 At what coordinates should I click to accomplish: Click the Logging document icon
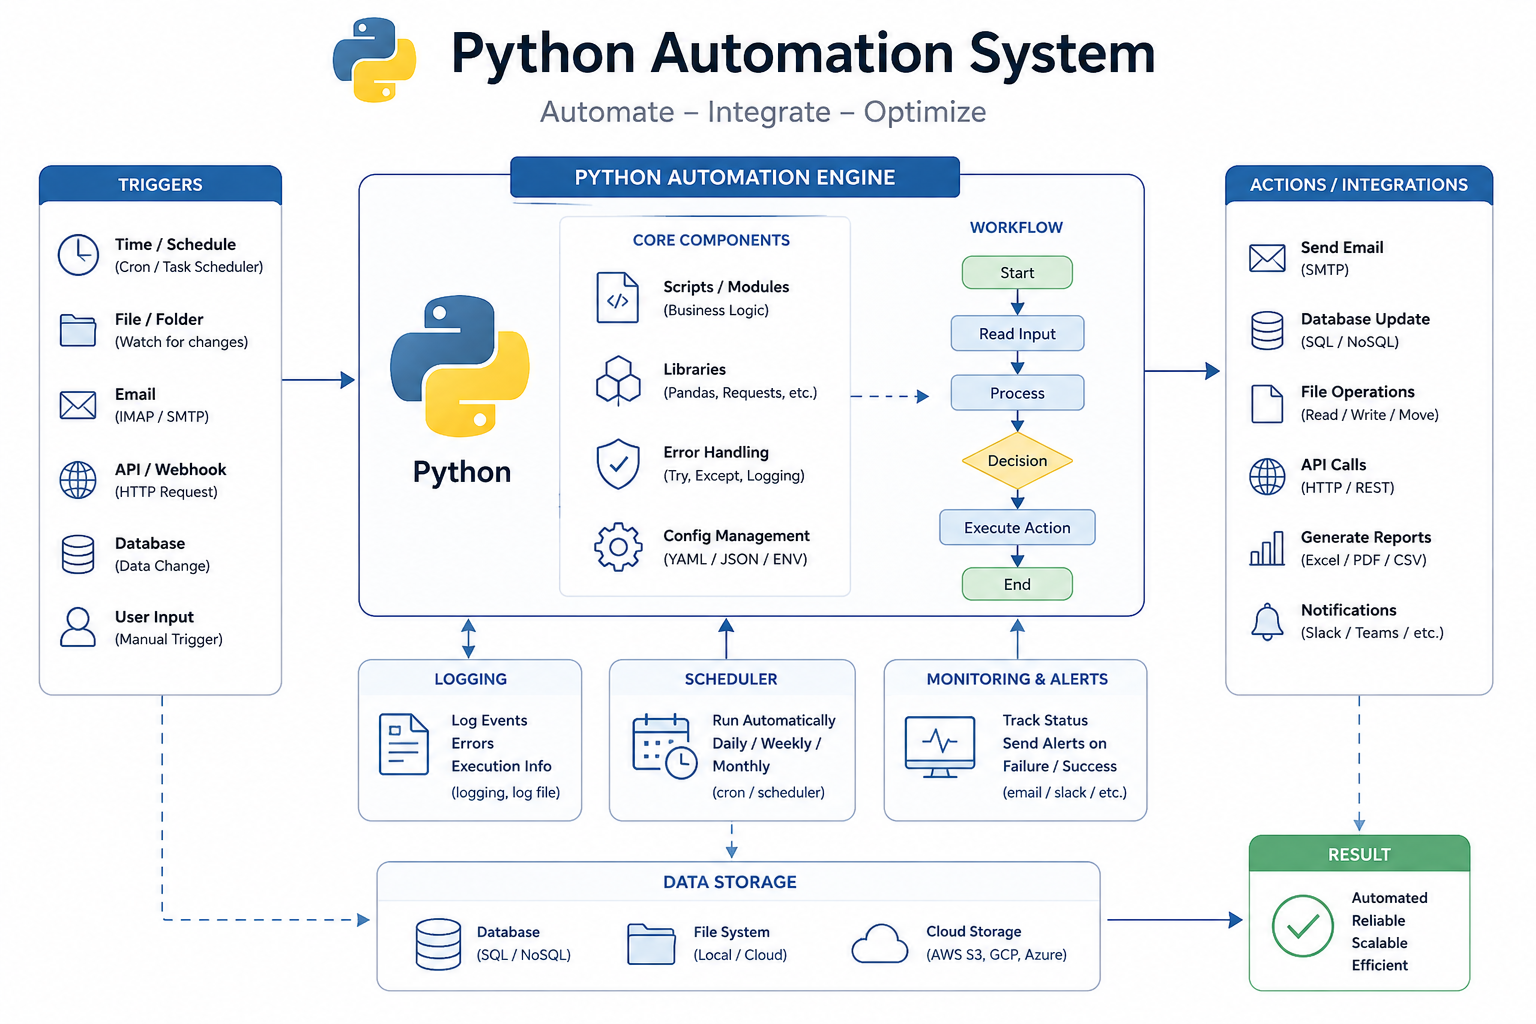click(x=403, y=744)
